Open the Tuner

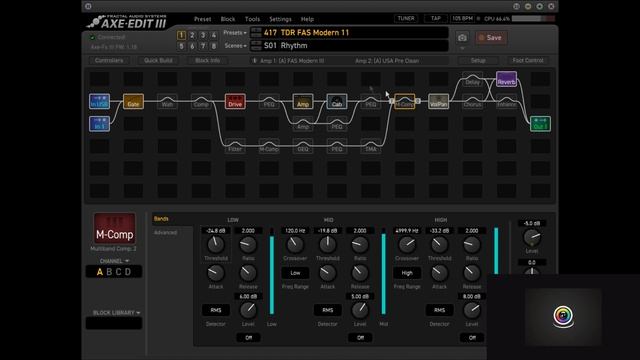click(x=406, y=18)
